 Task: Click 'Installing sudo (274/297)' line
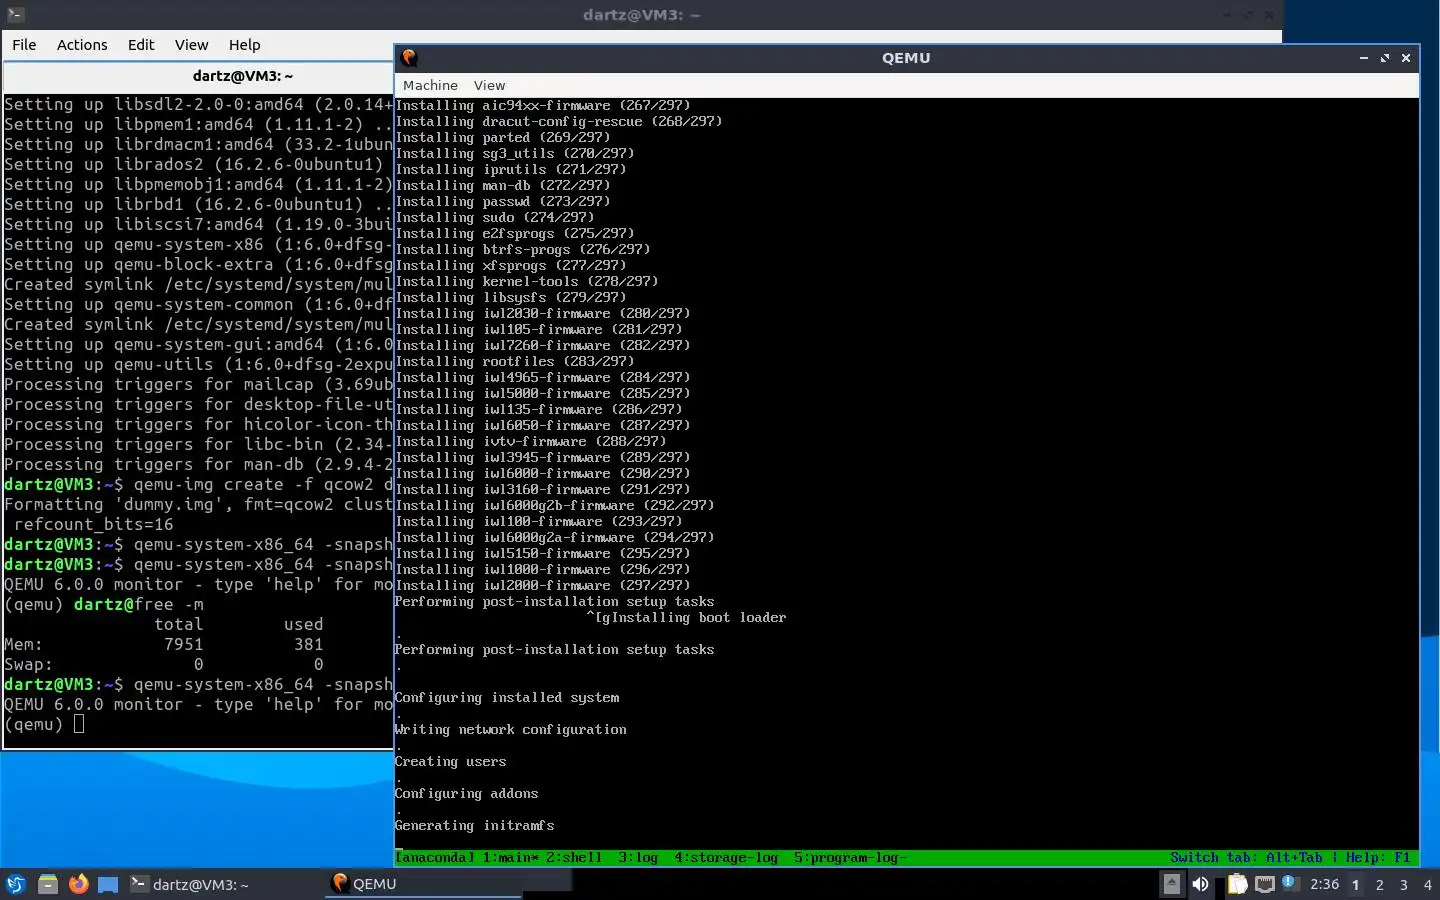[494, 218]
